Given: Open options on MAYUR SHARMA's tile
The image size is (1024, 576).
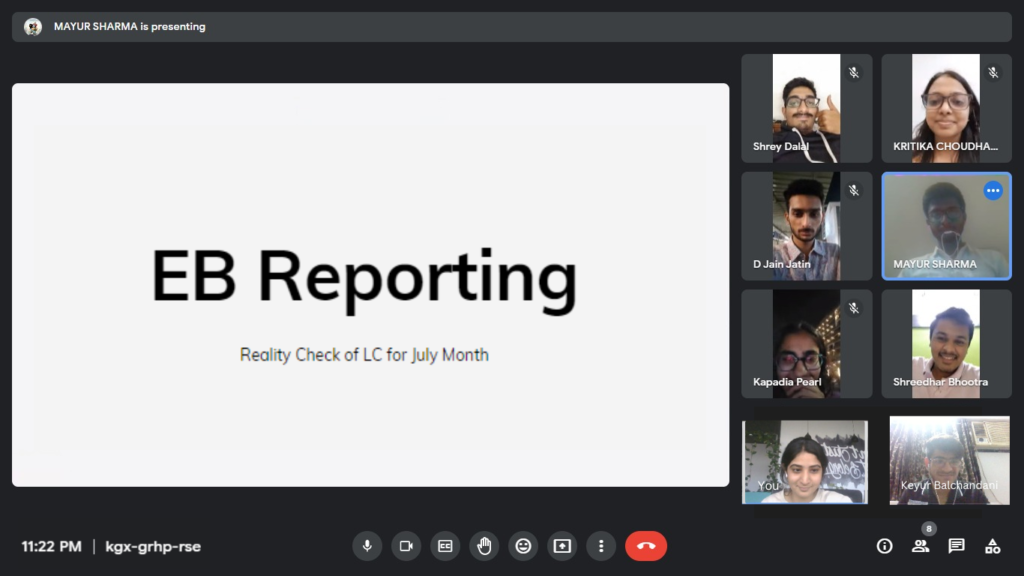Looking at the screenshot, I should [x=993, y=191].
